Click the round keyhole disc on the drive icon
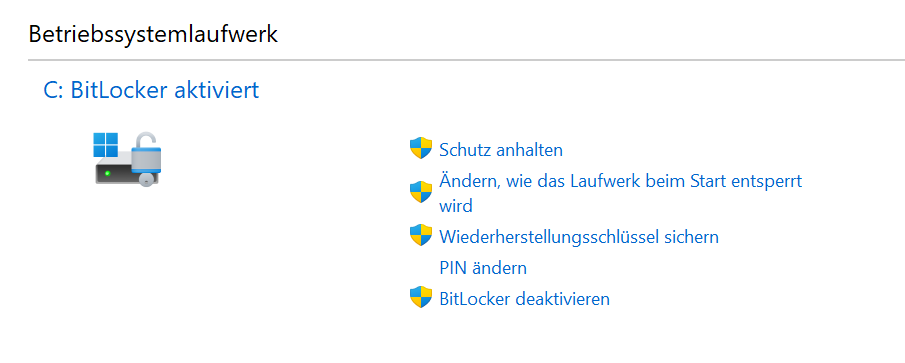 147,179
